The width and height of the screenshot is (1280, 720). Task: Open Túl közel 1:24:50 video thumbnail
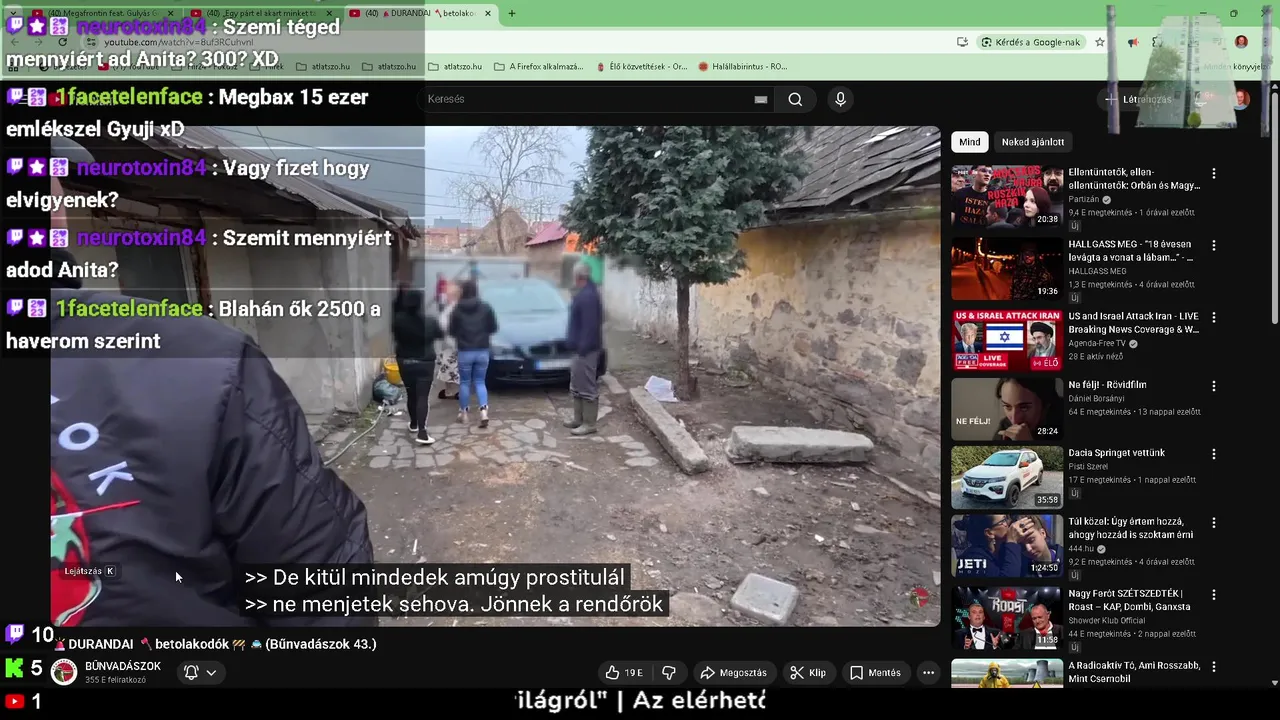coord(1007,546)
